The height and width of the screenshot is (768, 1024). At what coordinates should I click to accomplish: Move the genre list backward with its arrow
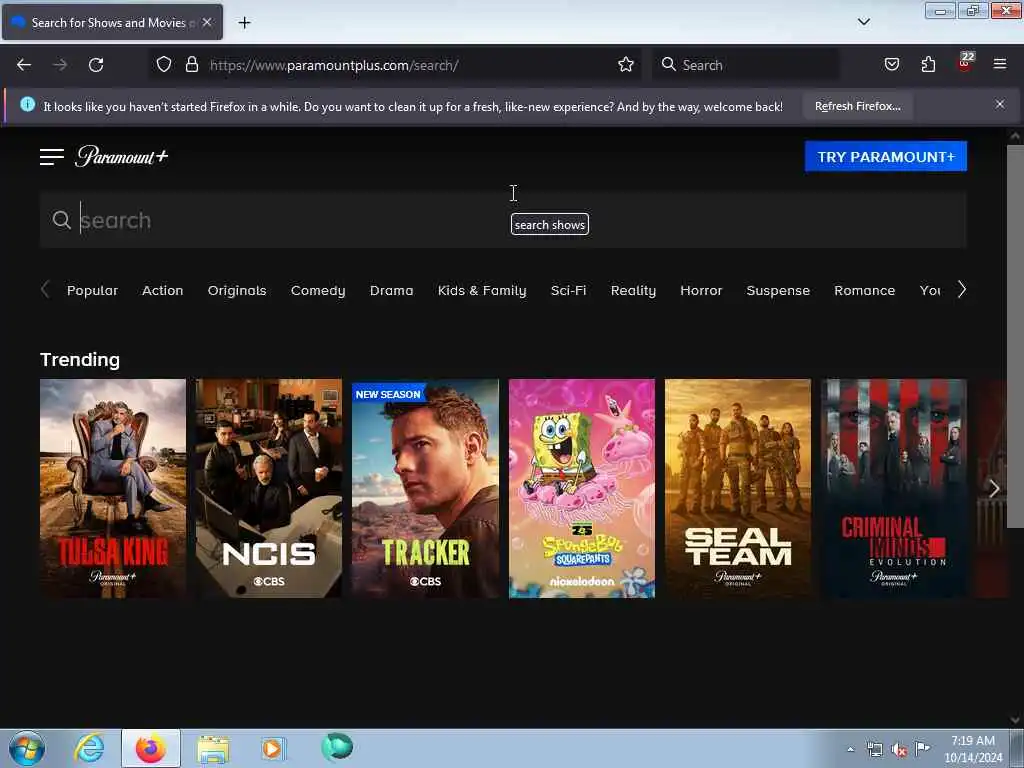(45, 289)
